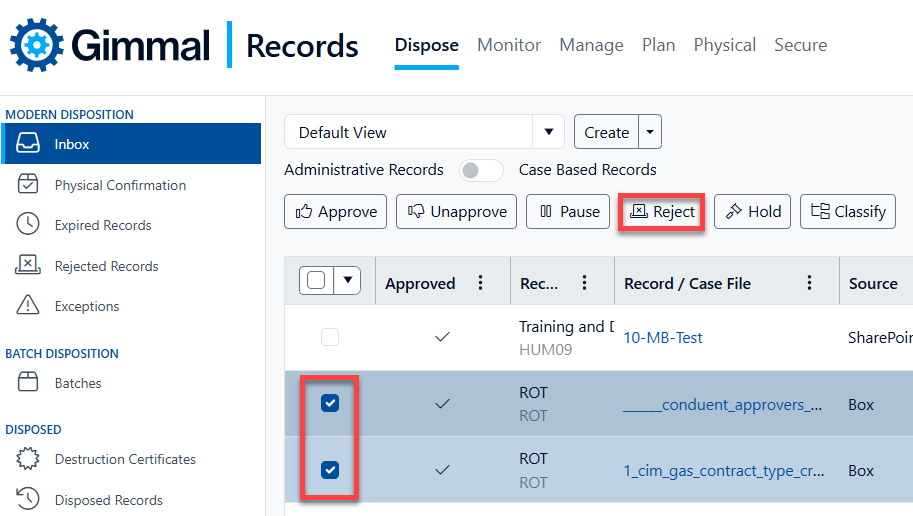Image resolution: width=913 pixels, height=516 pixels.
Task: Open the select-all checkbox dropdown arrow
Action: pyautogui.click(x=347, y=281)
